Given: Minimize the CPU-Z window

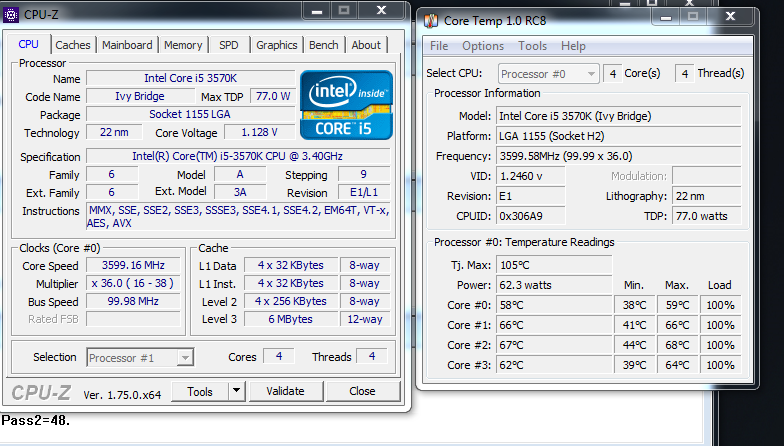Looking at the screenshot, I should (317, 11).
